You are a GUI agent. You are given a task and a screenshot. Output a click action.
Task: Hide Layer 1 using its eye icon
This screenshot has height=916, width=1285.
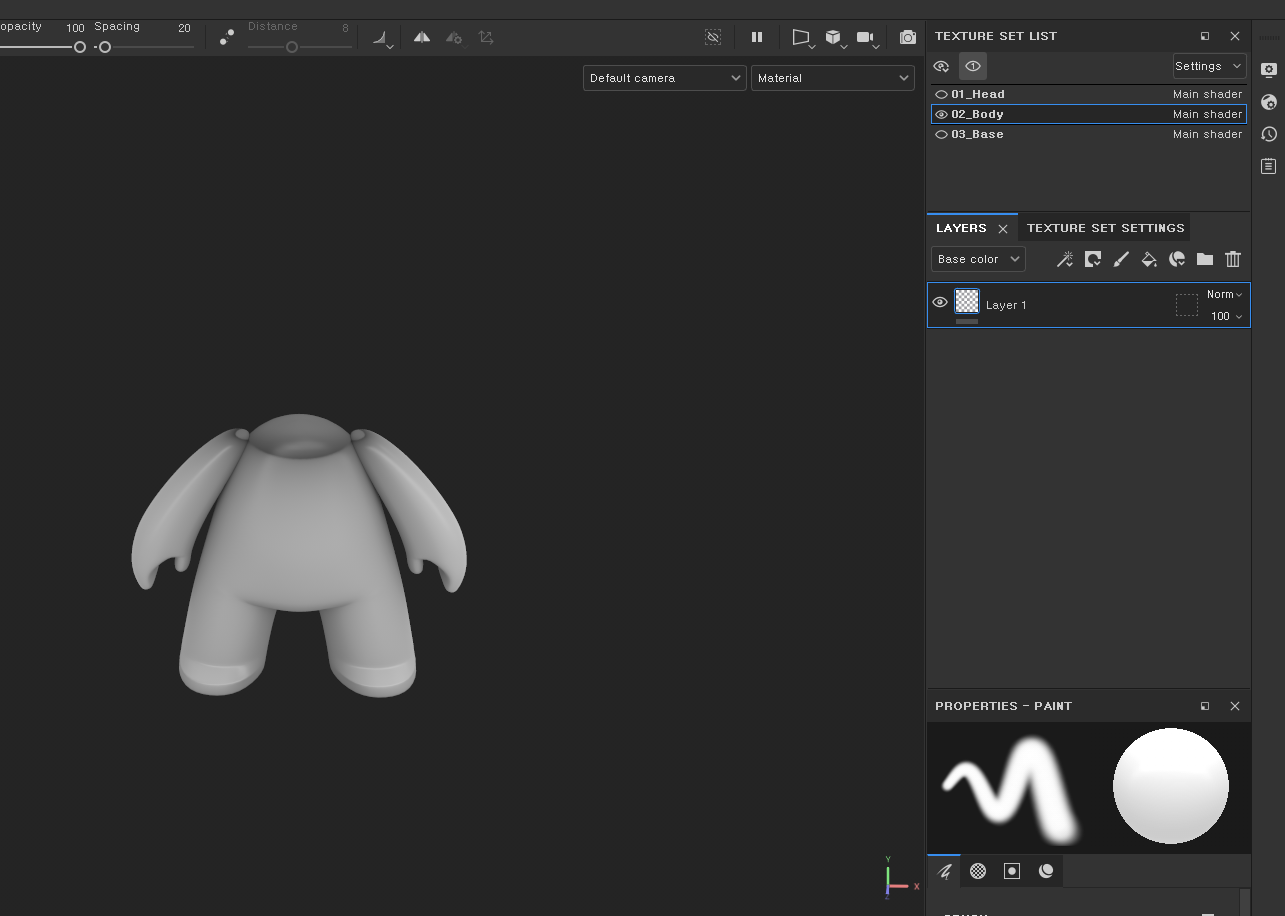940,302
